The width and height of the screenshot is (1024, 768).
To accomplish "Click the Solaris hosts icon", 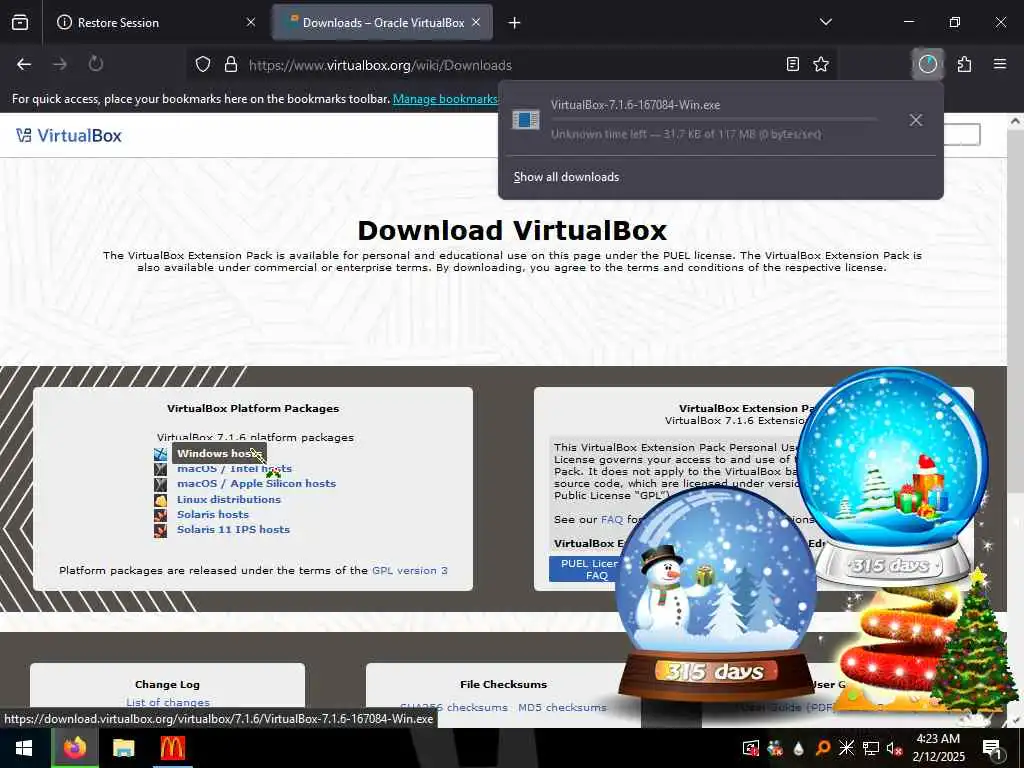I will pyautogui.click(x=161, y=515).
